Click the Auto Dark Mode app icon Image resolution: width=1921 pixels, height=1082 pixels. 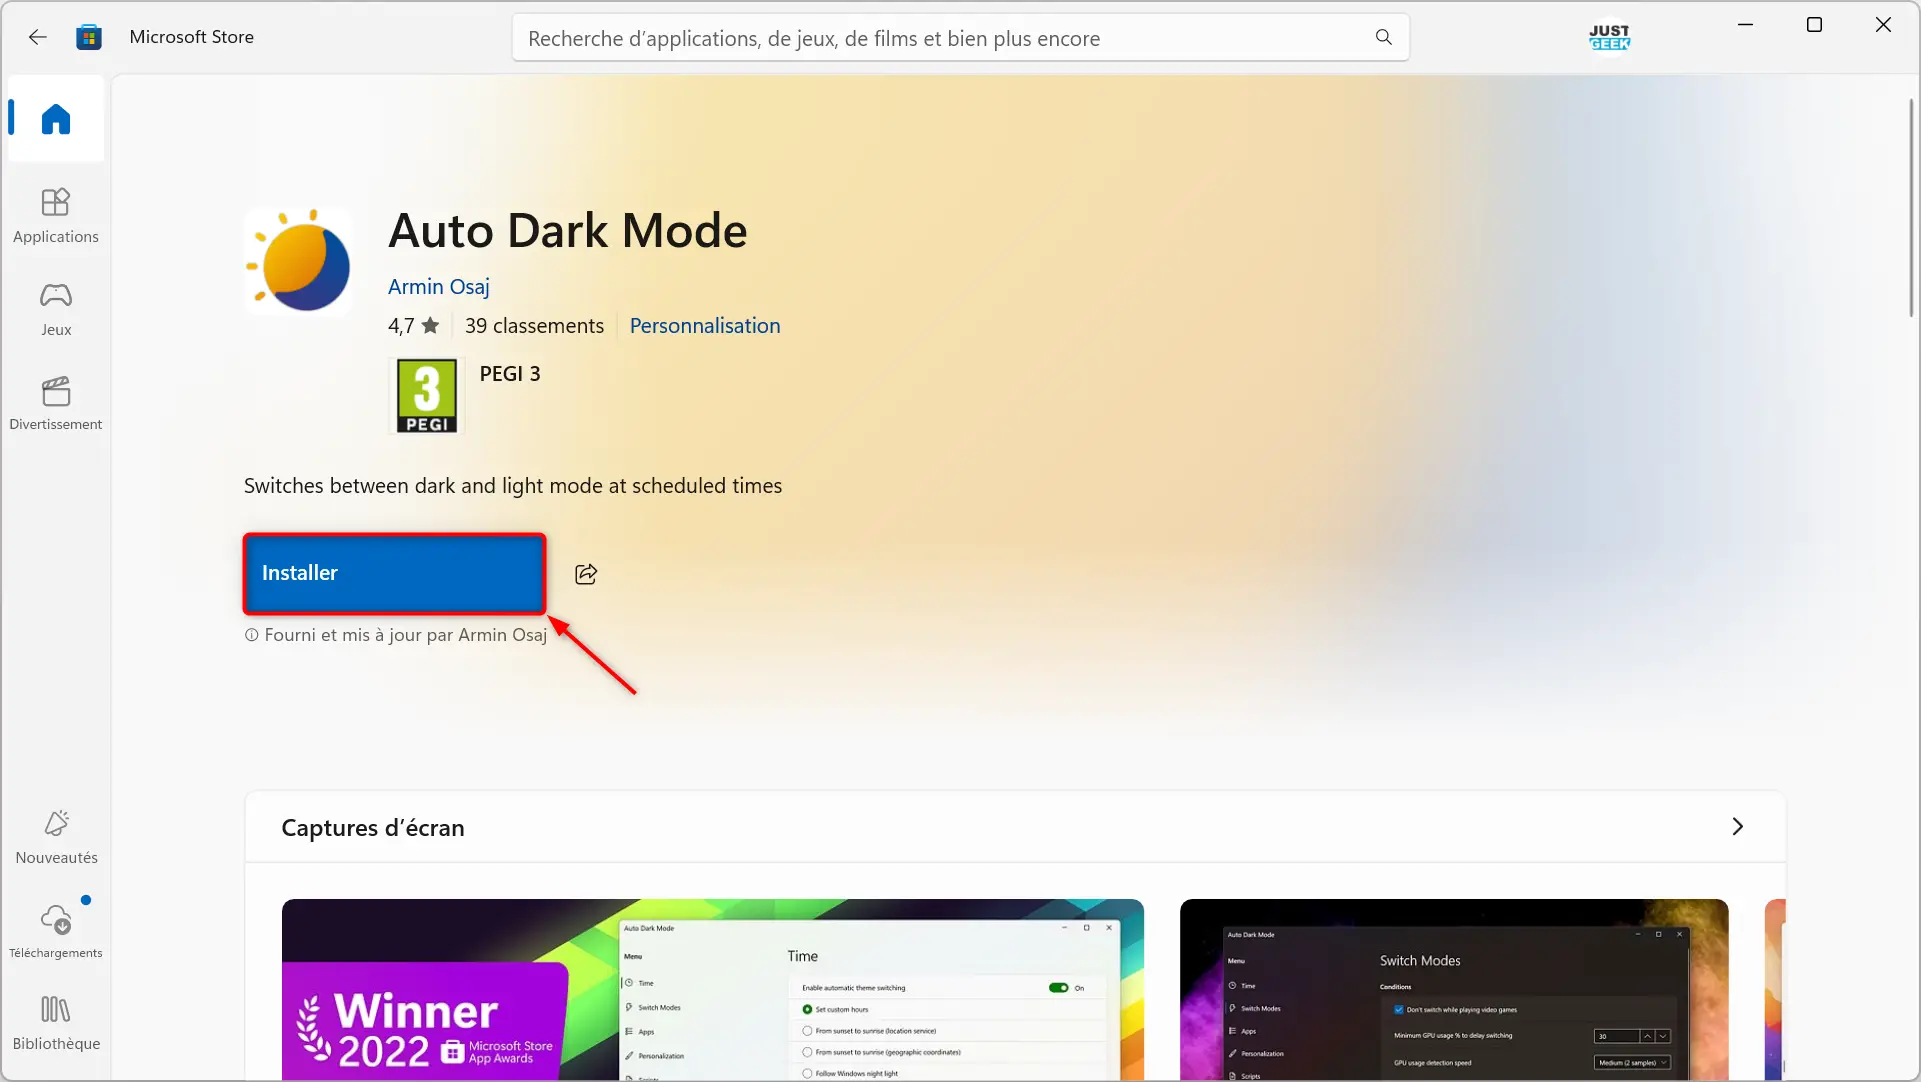(299, 261)
